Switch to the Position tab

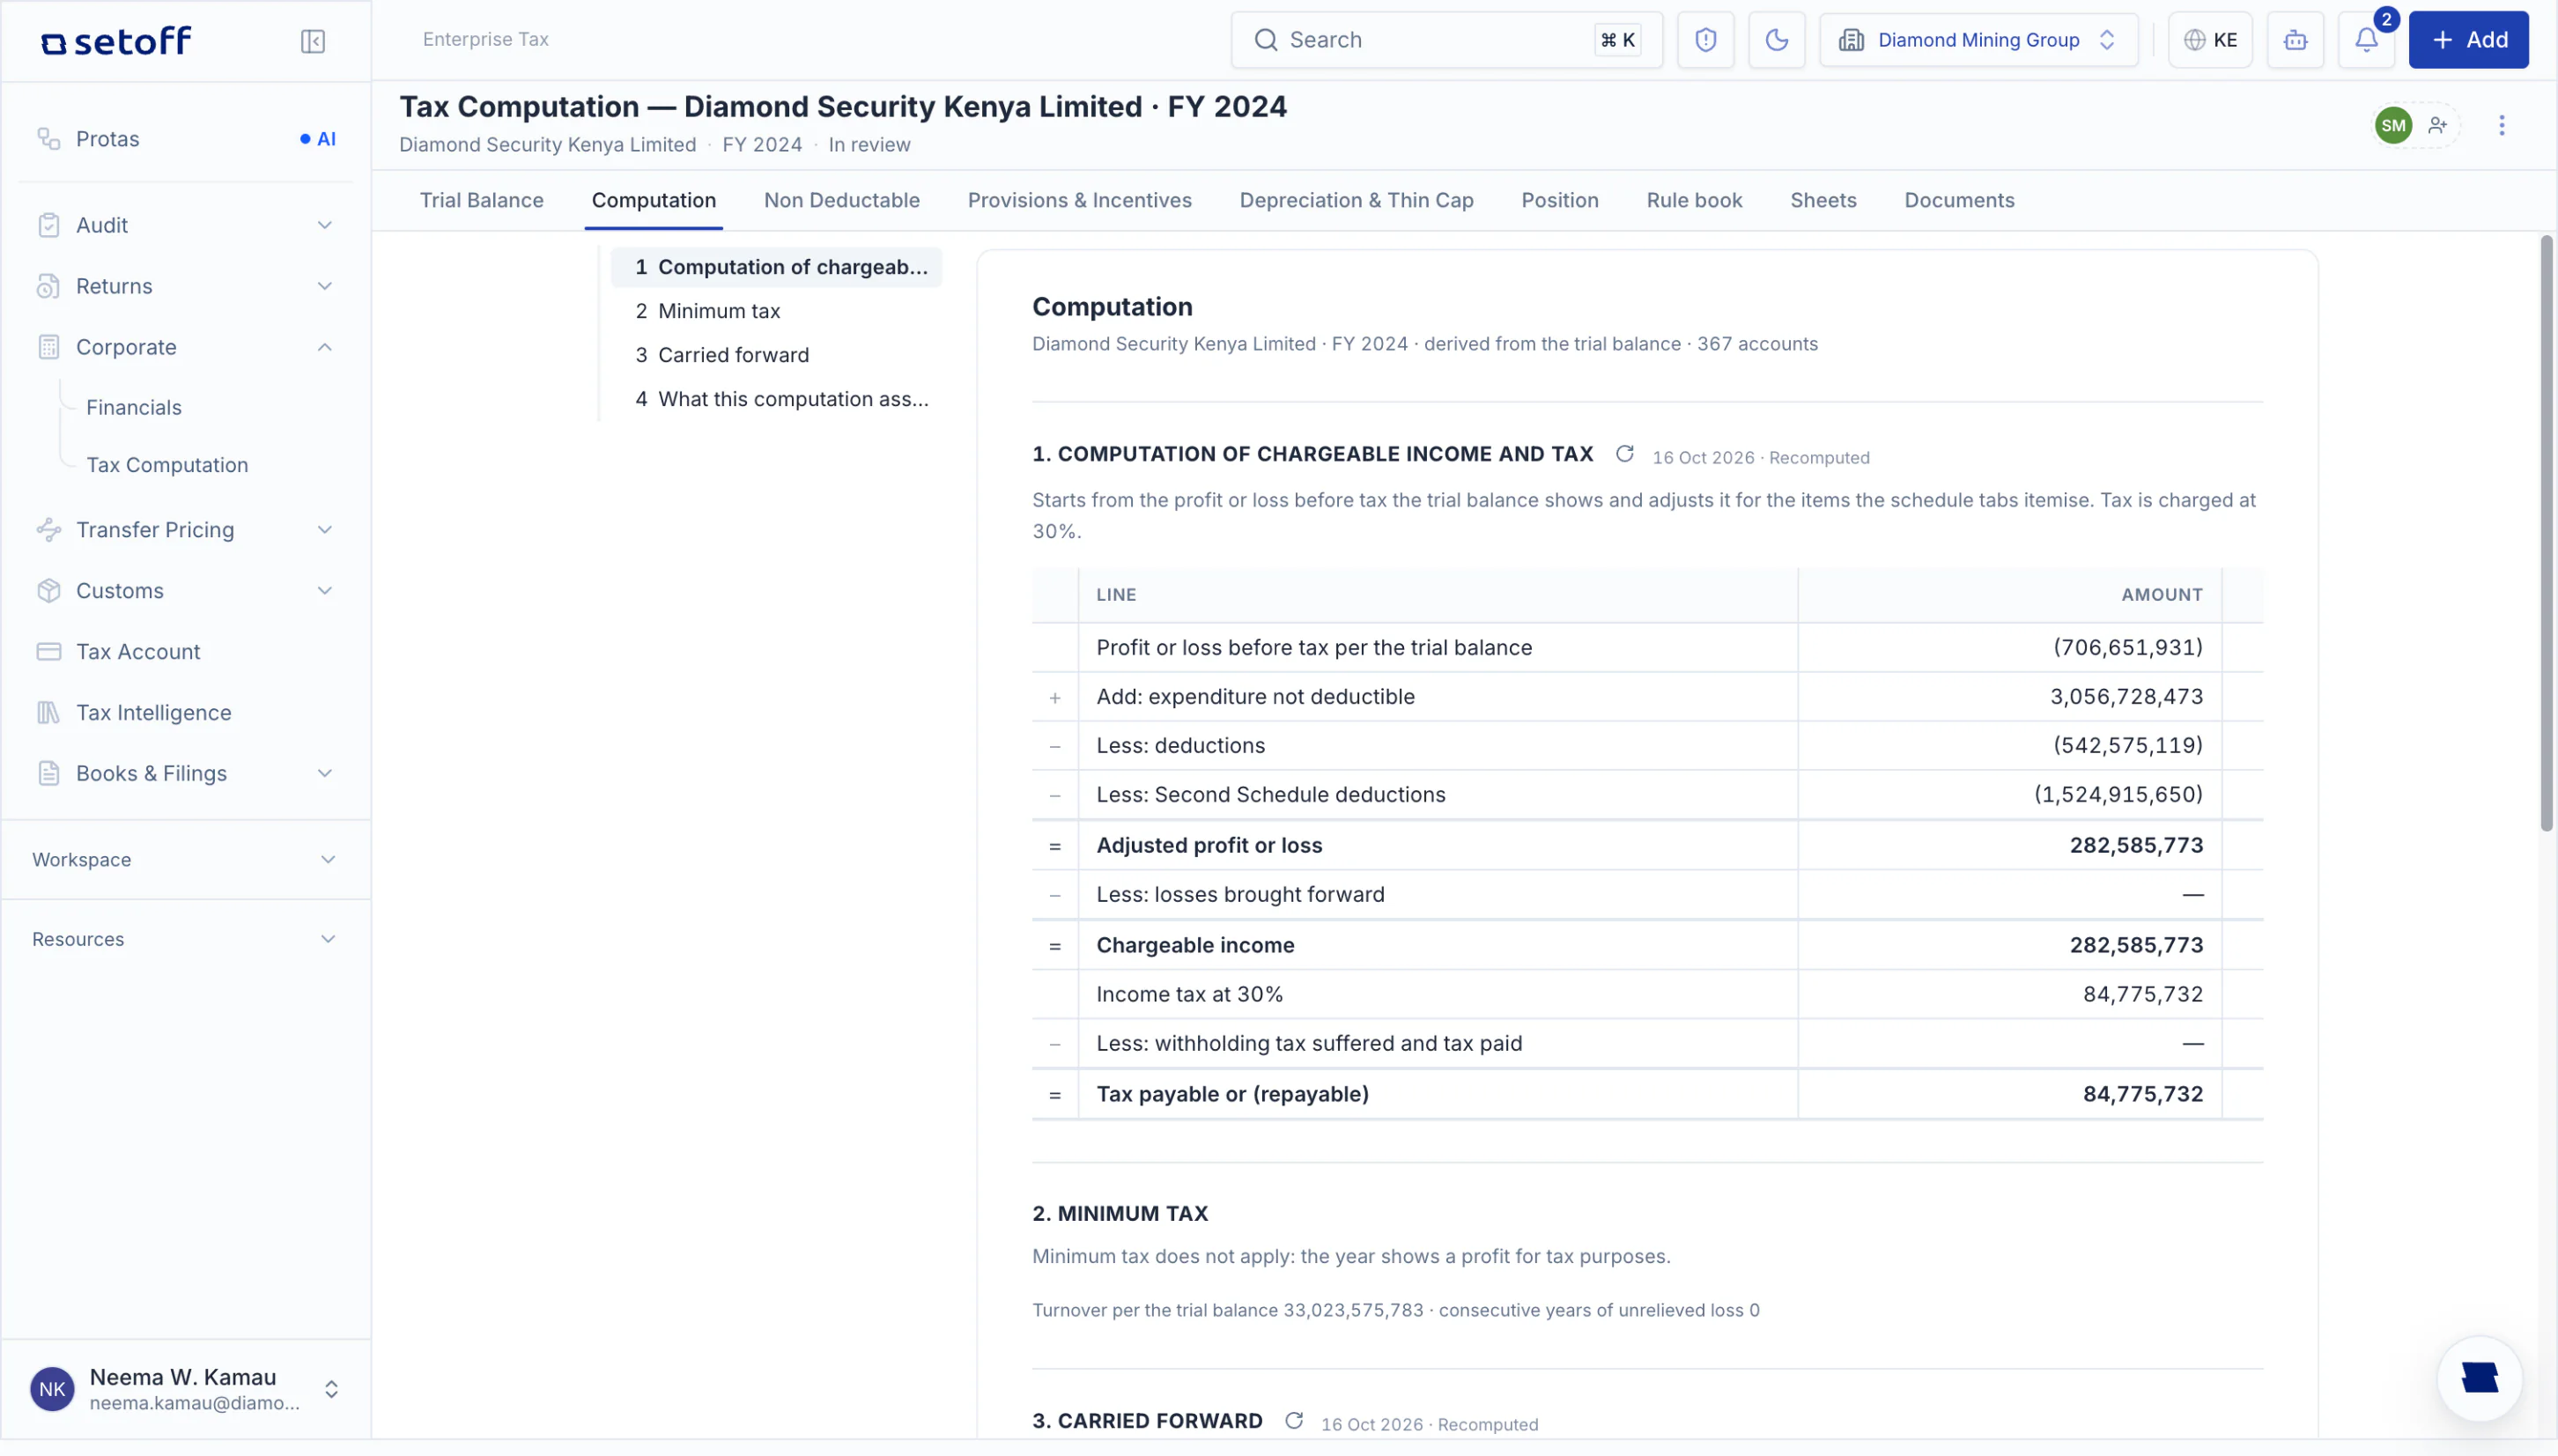pyautogui.click(x=1559, y=201)
